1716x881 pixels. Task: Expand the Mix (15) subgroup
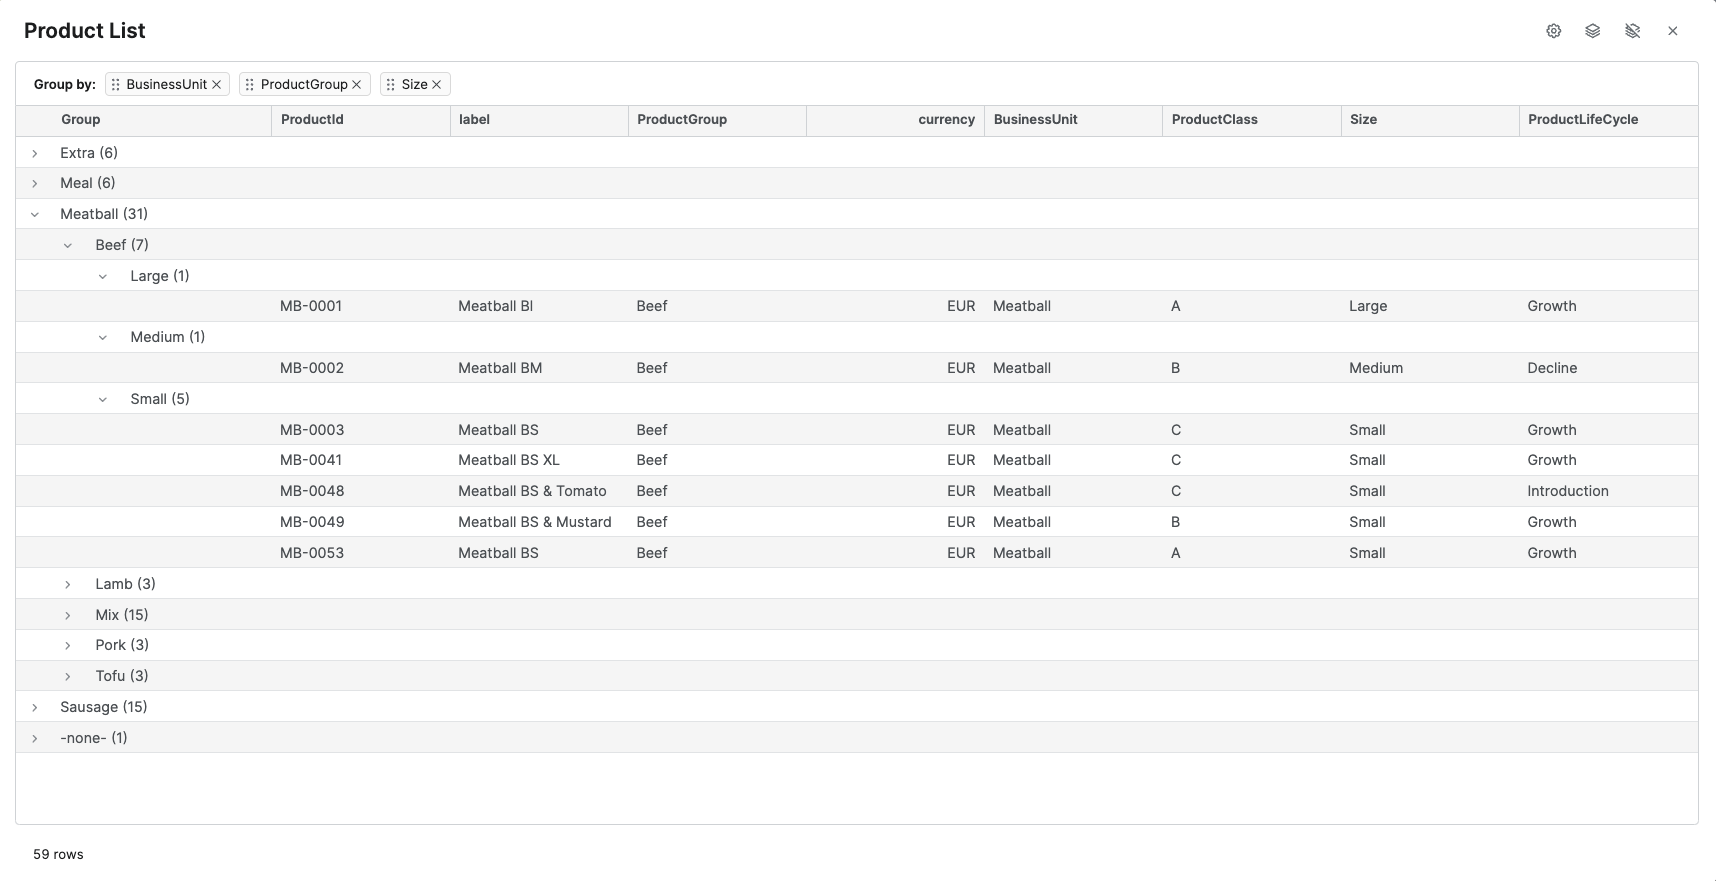(x=68, y=615)
